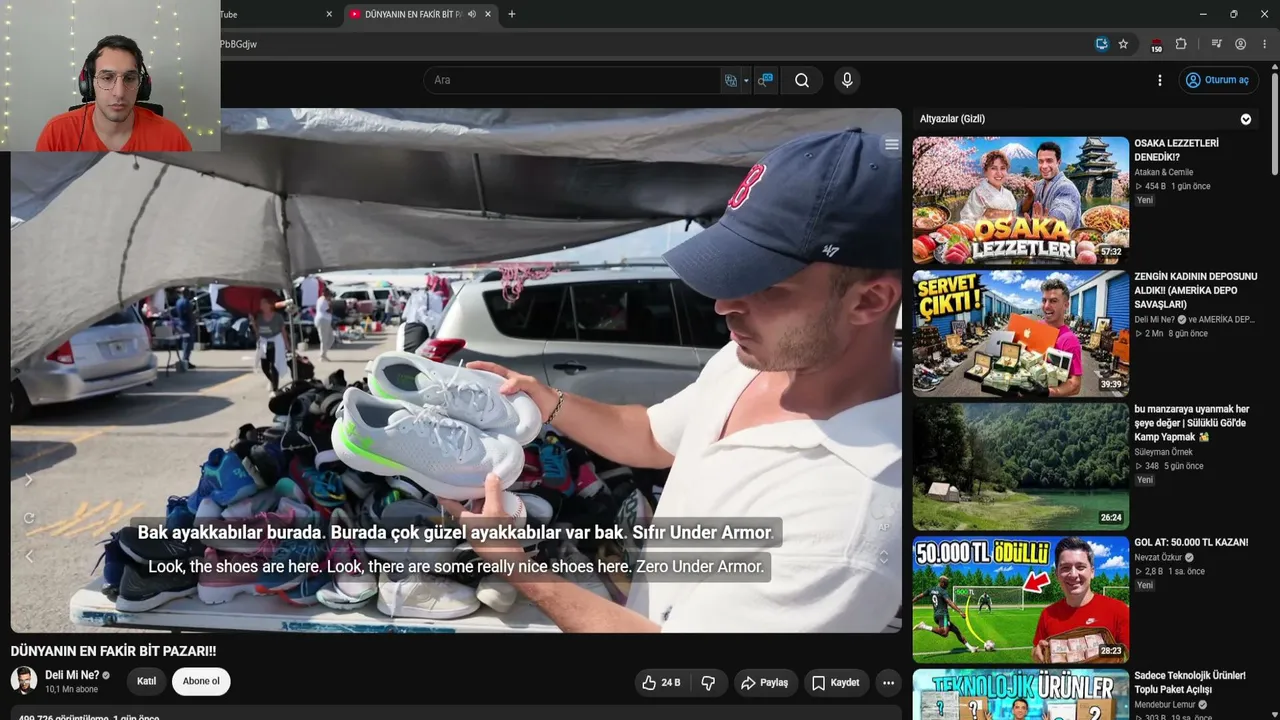This screenshot has height=720, width=1280.
Task: Open the TEKNOLOJİK ÜRÜNLER video thumbnail
Action: (1020, 695)
